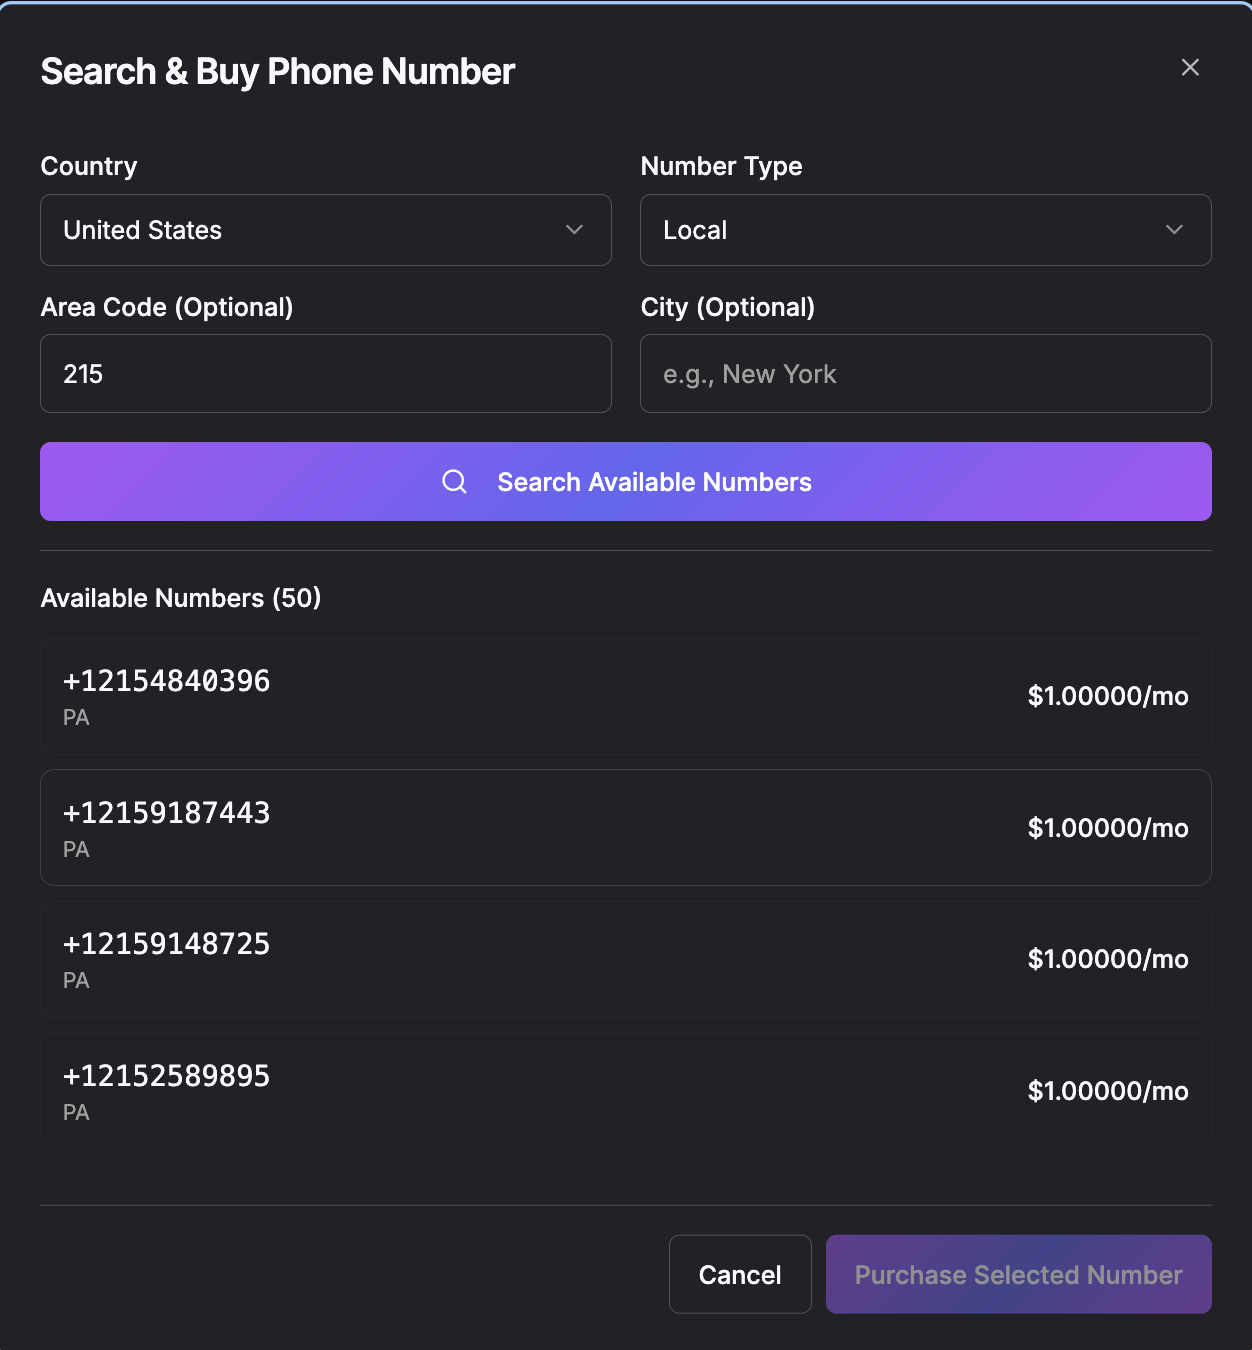
Task: Select phone number +12159148725
Action: pos(625,959)
